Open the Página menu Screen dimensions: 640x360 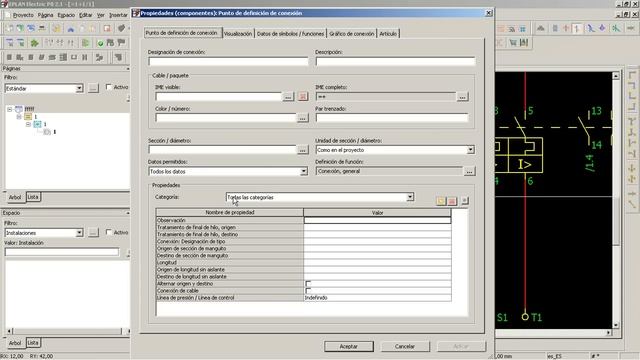(45, 15)
